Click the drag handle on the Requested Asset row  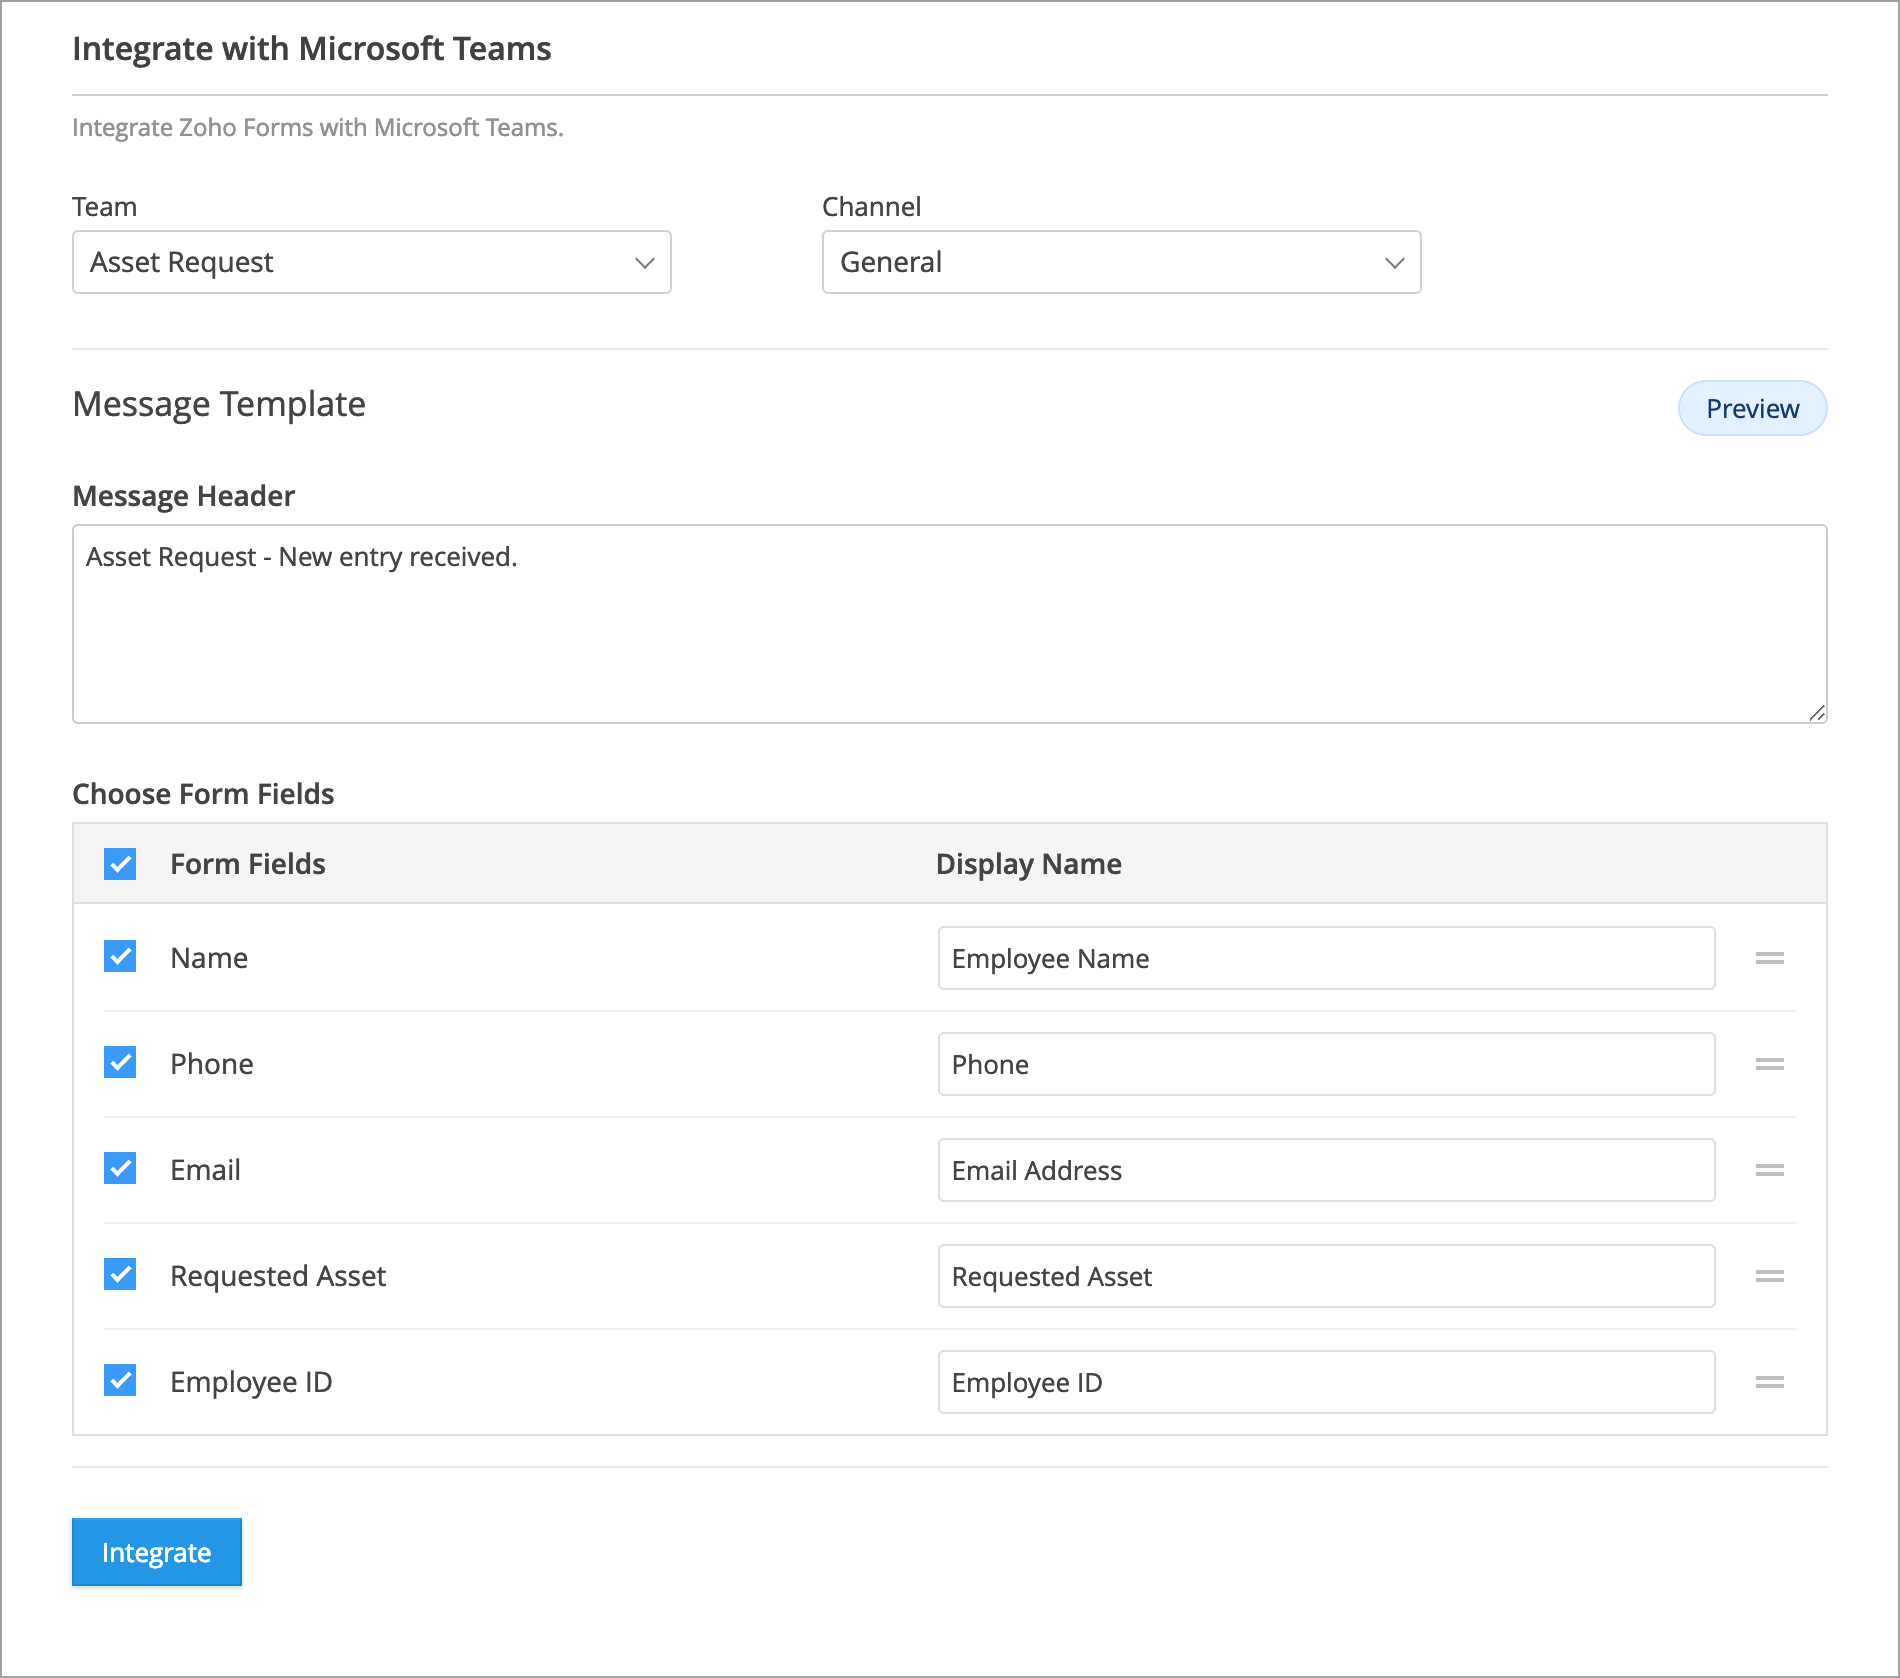coord(1770,1276)
